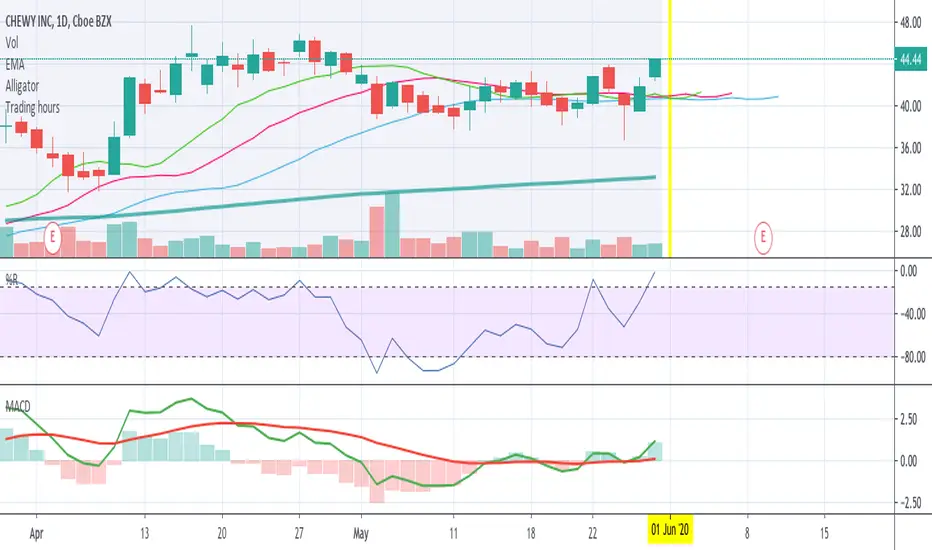Click the -80.00 level on %R axis
Viewport: 932px width, 550px height.
pos(912,357)
